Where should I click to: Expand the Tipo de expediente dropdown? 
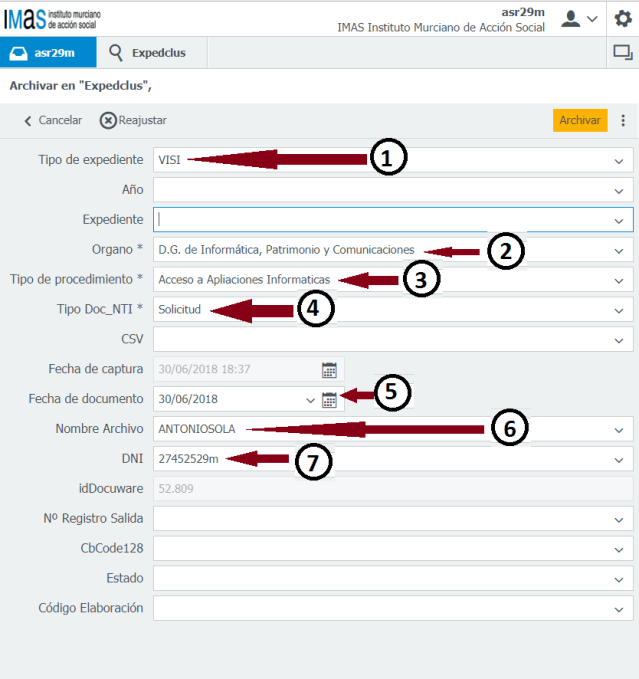(619, 160)
